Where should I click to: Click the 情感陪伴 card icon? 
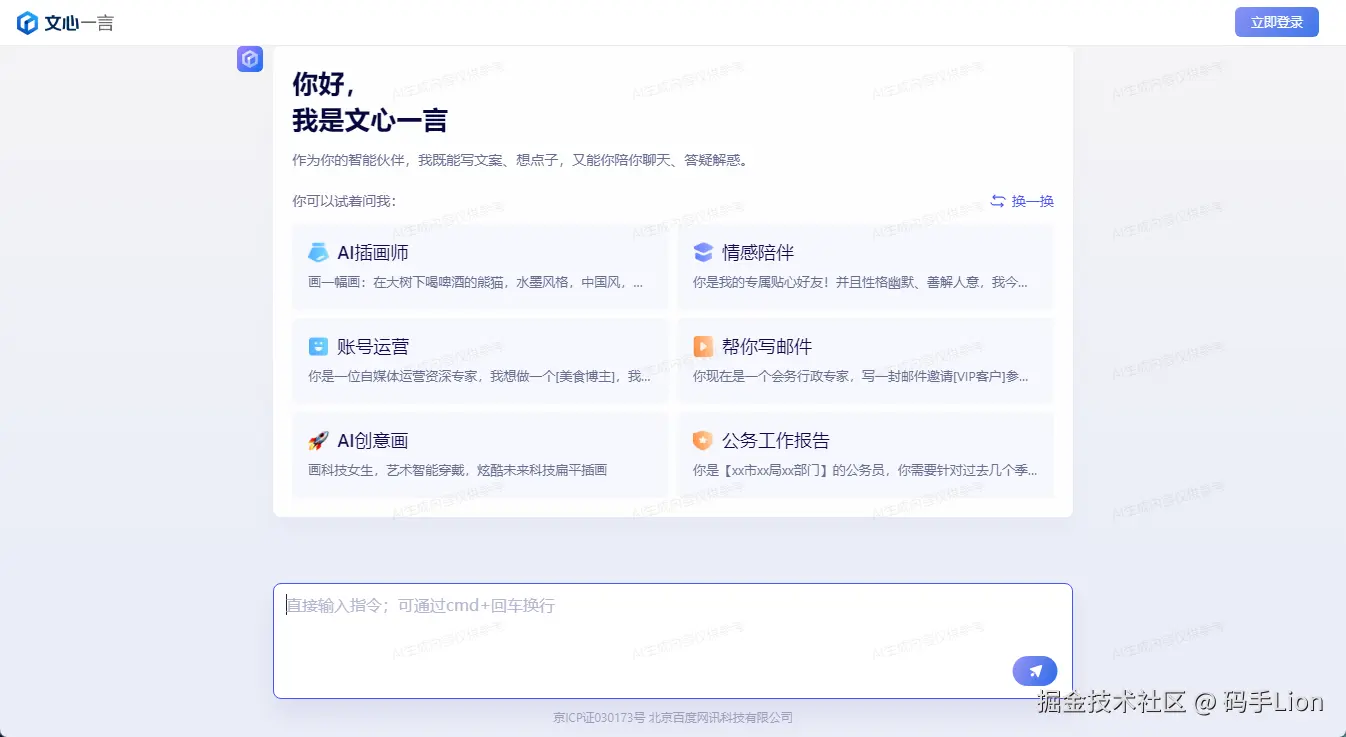pos(703,252)
